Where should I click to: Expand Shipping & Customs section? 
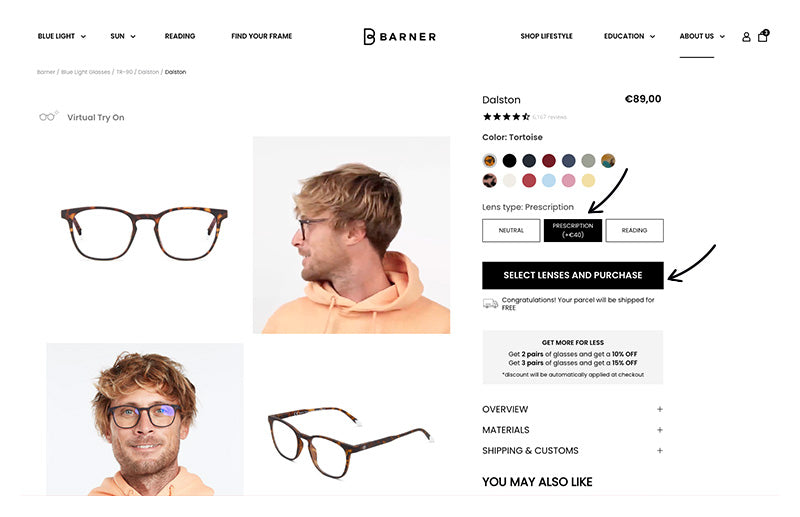pos(572,451)
